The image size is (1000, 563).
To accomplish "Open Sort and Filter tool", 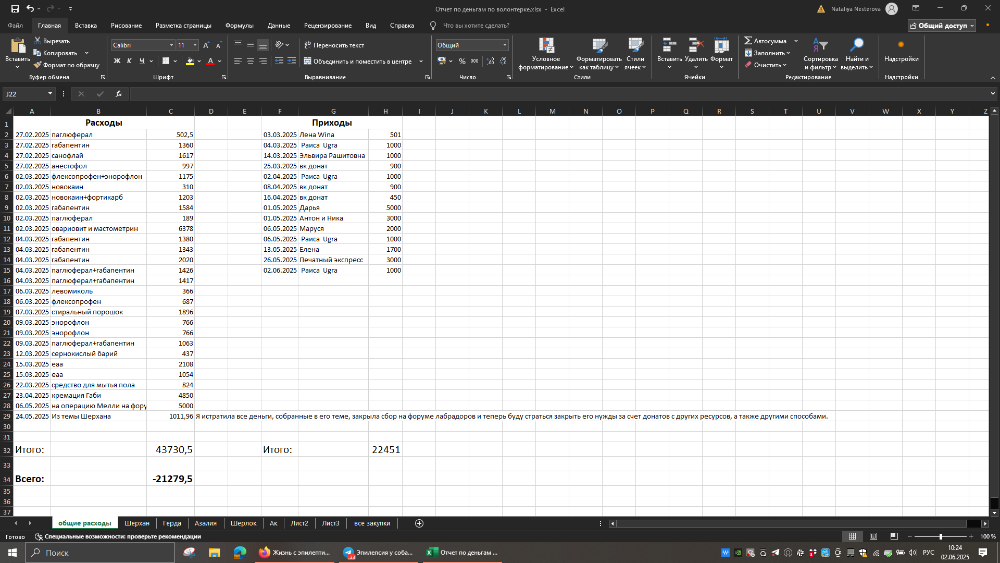I will (820, 47).
